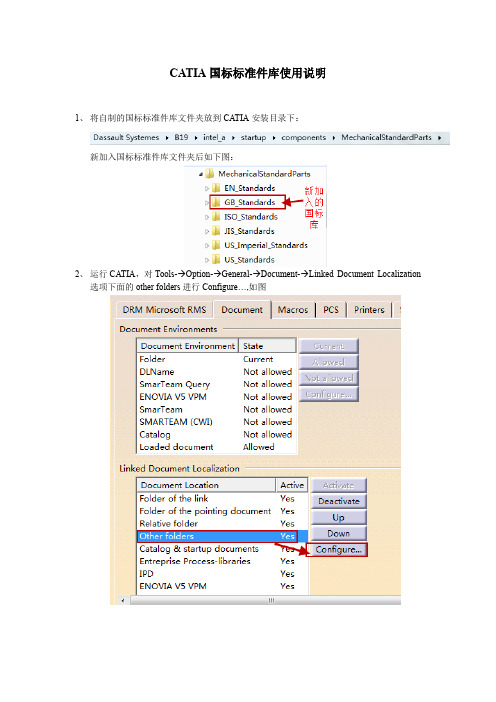Expand the US_Standards tree node
Viewport: 496px width, 702px height.
(x=207, y=260)
